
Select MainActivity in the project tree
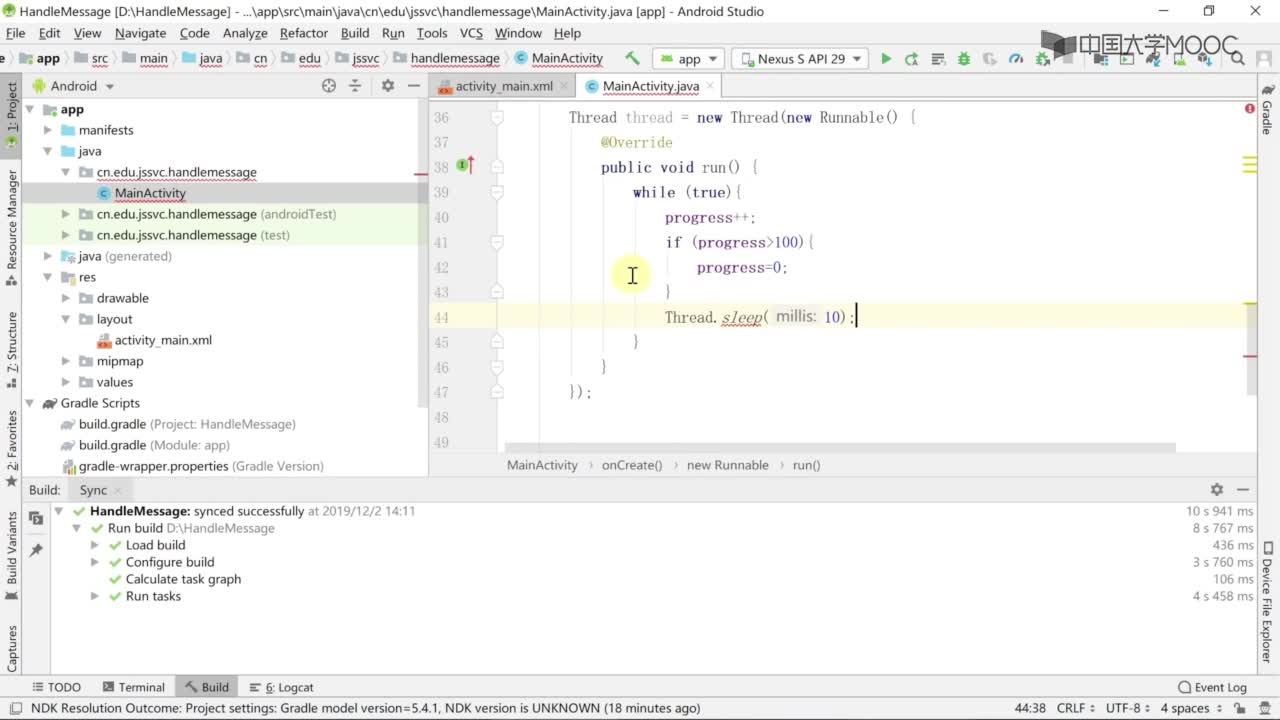coord(150,193)
